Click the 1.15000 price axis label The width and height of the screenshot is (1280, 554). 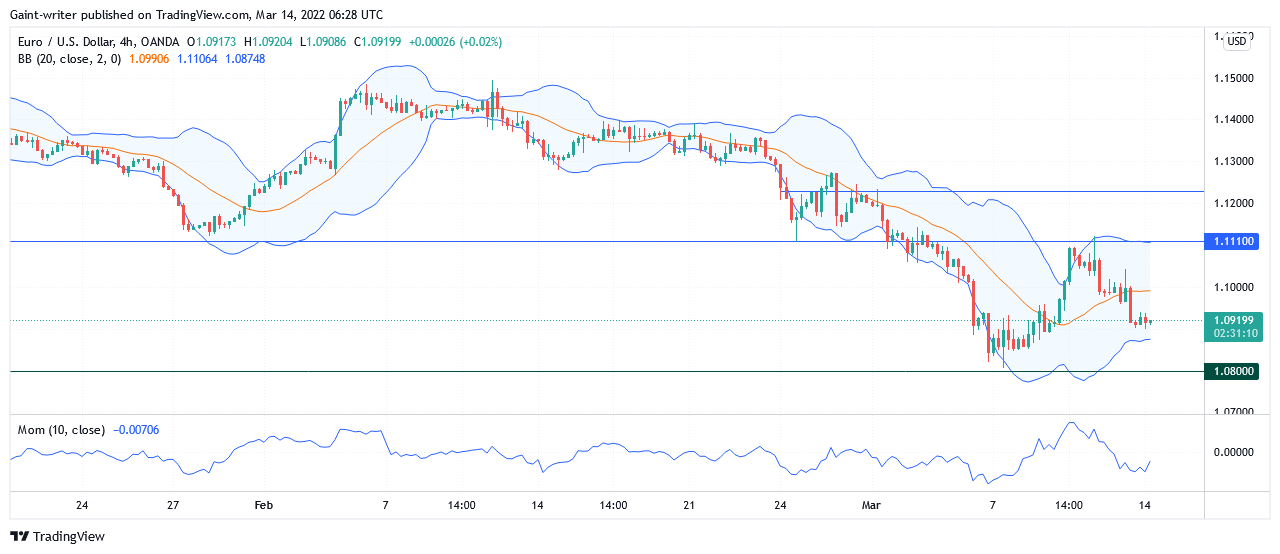pyautogui.click(x=1236, y=78)
